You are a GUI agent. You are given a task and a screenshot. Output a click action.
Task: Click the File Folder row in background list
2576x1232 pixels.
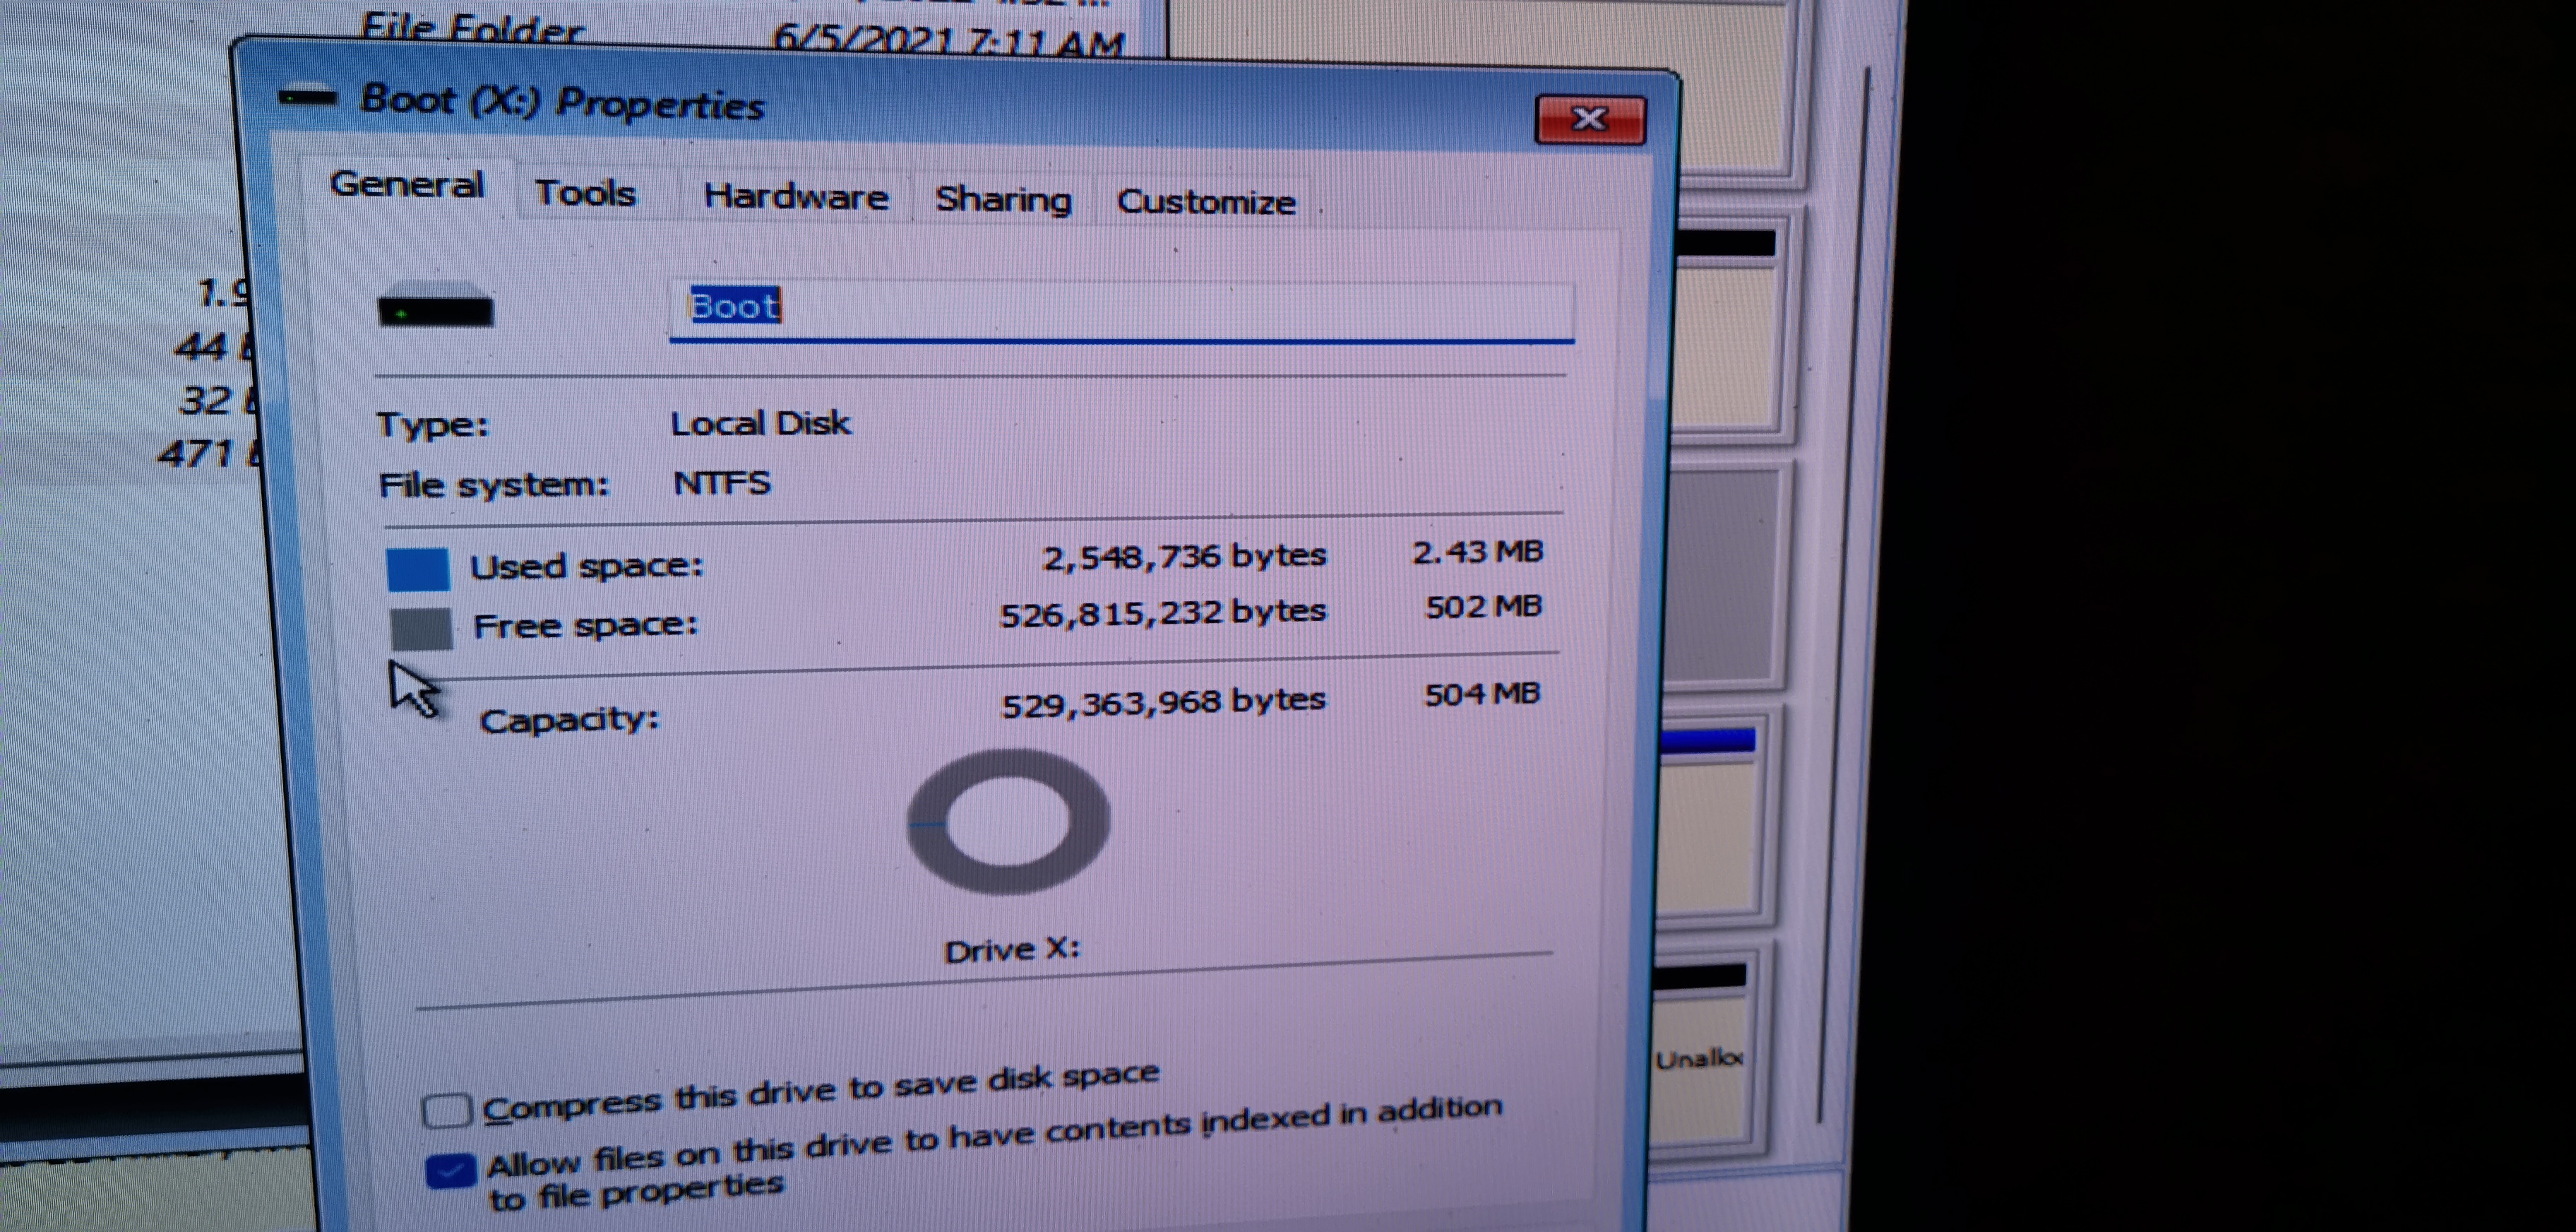(470, 28)
